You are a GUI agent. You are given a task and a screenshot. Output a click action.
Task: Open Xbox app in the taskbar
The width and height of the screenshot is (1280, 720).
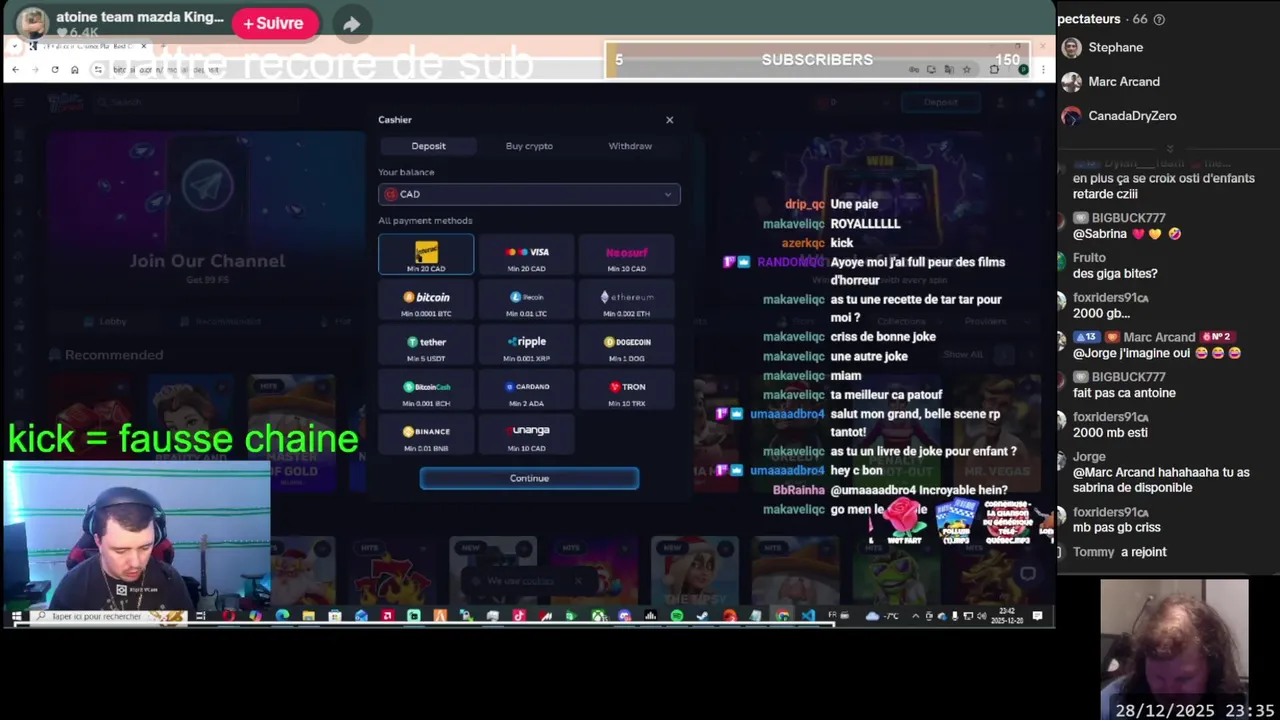[x=598, y=616]
